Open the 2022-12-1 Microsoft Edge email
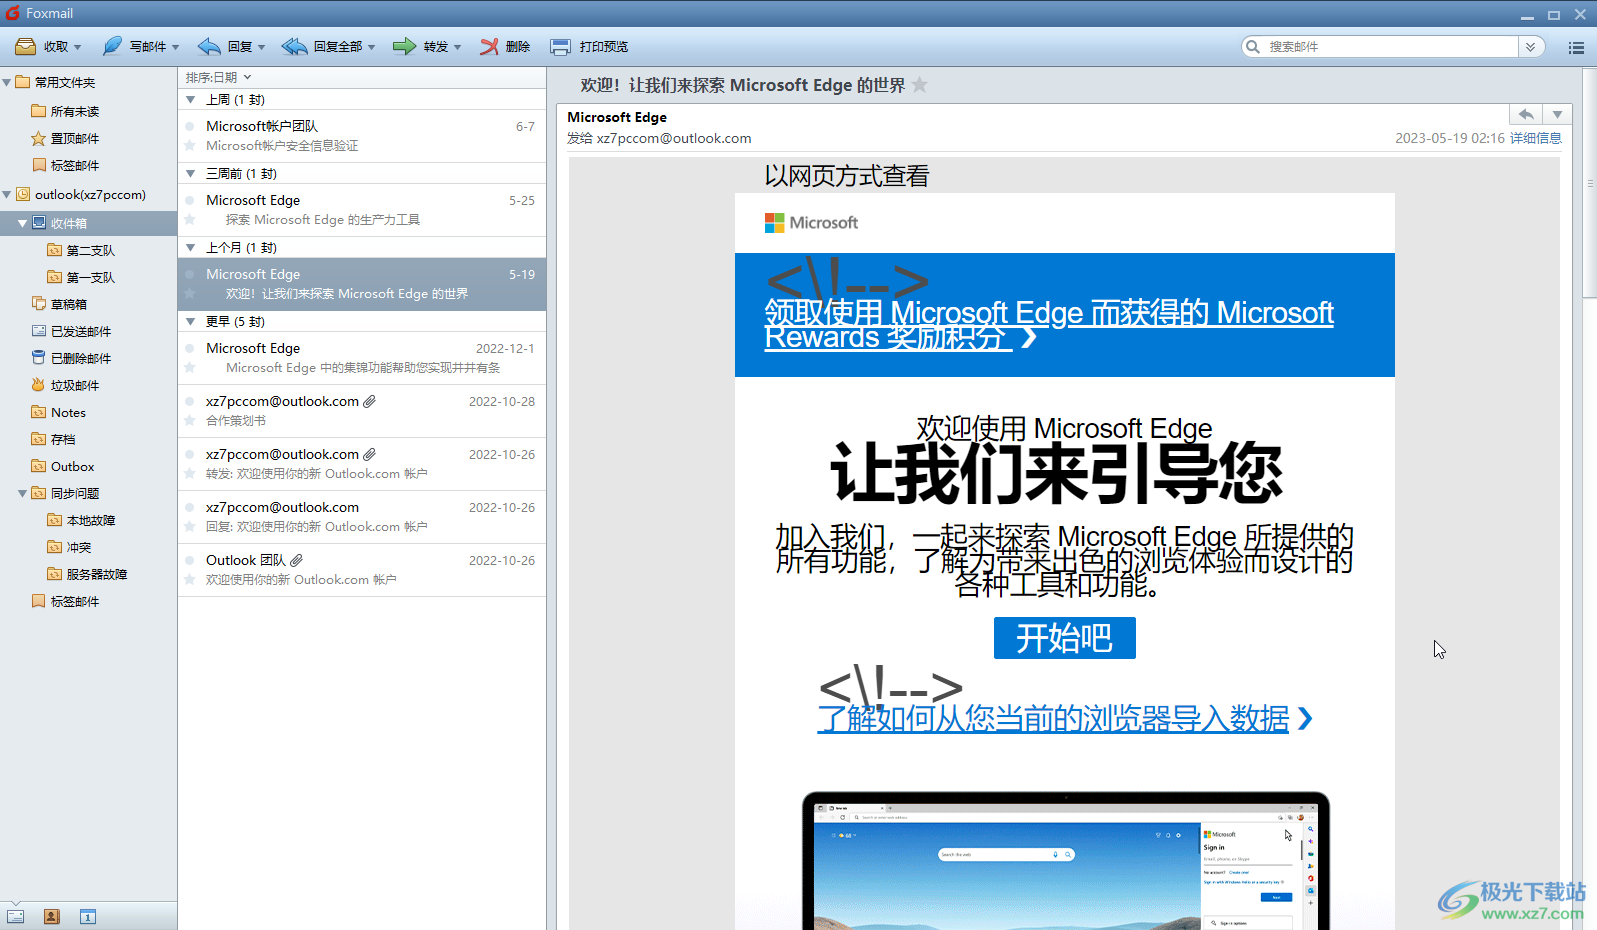The width and height of the screenshot is (1597, 930). pos(362,358)
